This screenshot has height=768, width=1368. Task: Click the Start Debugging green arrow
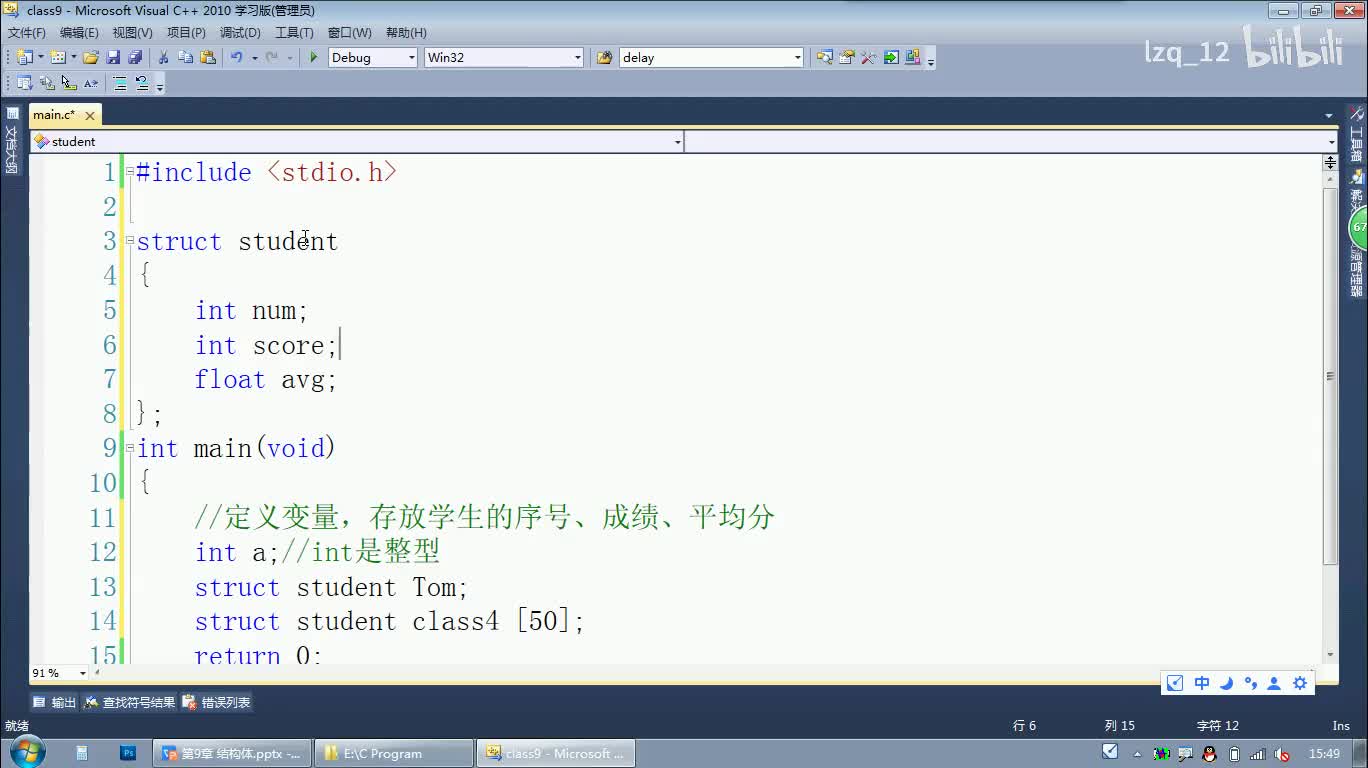(x=313, y=58)
